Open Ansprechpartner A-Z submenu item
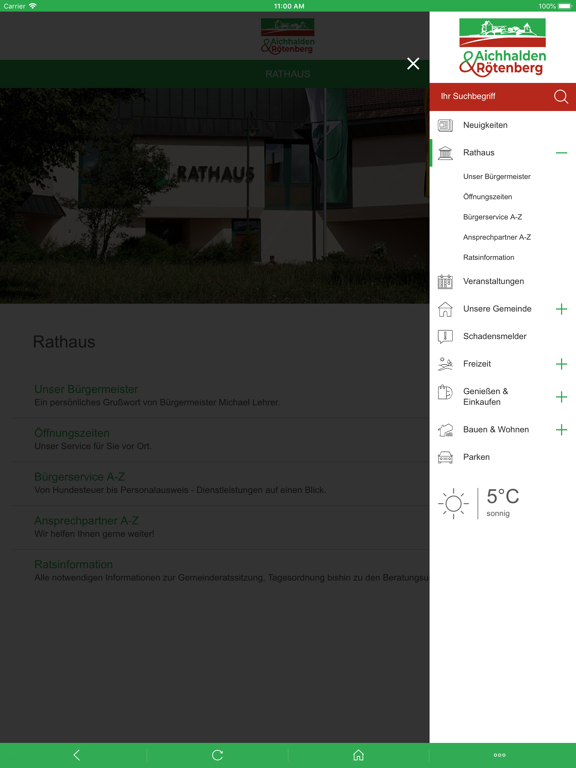Viewport: 576px width, 768px height. pos(497,237)
